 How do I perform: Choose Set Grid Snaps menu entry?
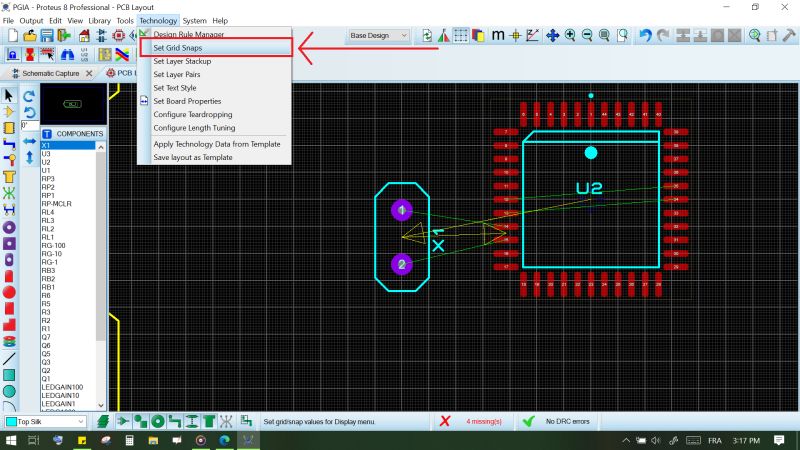click(215, 47)
